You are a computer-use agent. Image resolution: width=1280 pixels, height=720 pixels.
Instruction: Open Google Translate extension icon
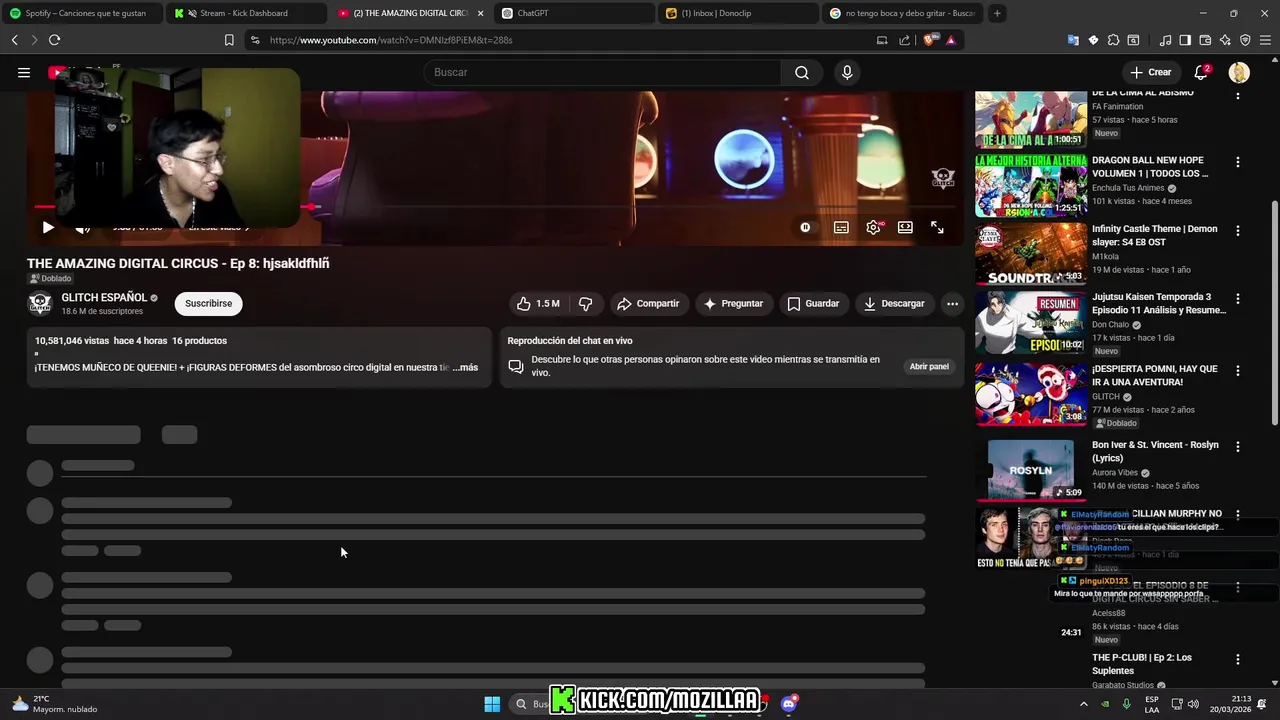click(1073, 40)
